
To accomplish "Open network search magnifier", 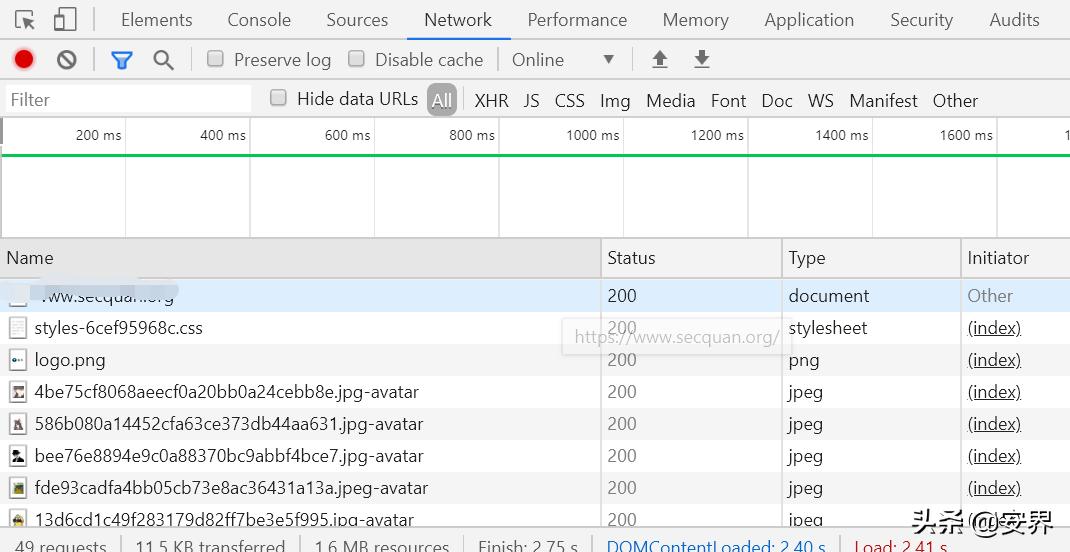I will (164, 60).
